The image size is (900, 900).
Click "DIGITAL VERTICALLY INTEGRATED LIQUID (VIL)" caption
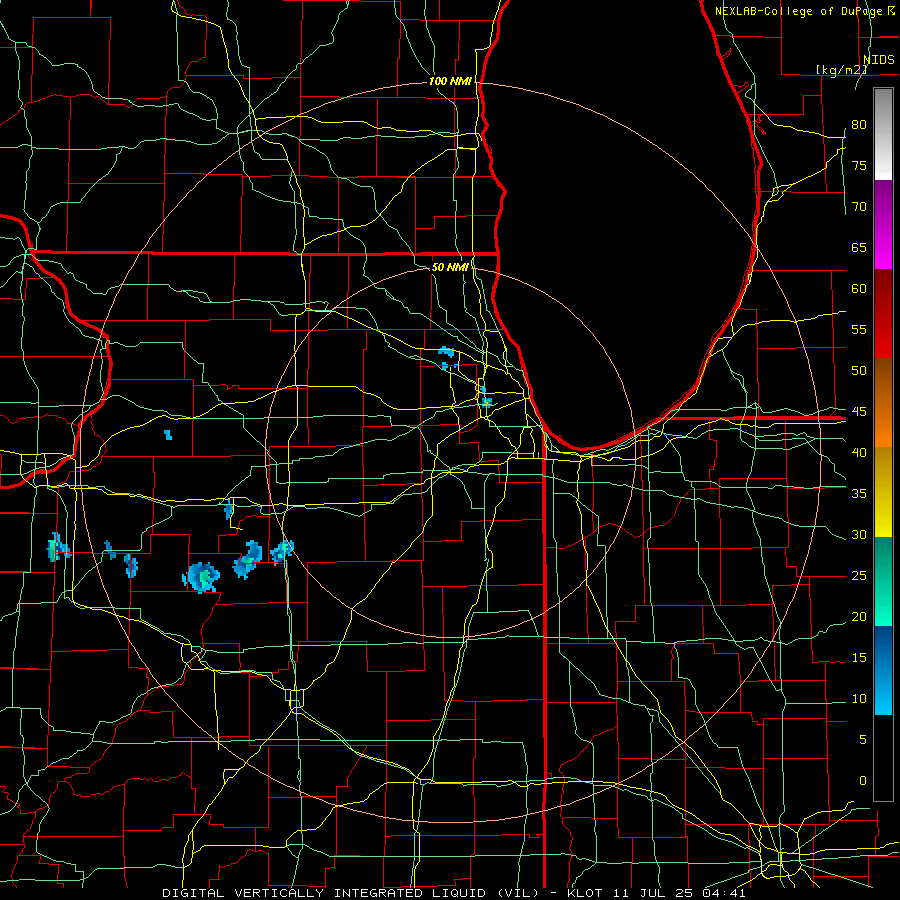tap(350, 893)
